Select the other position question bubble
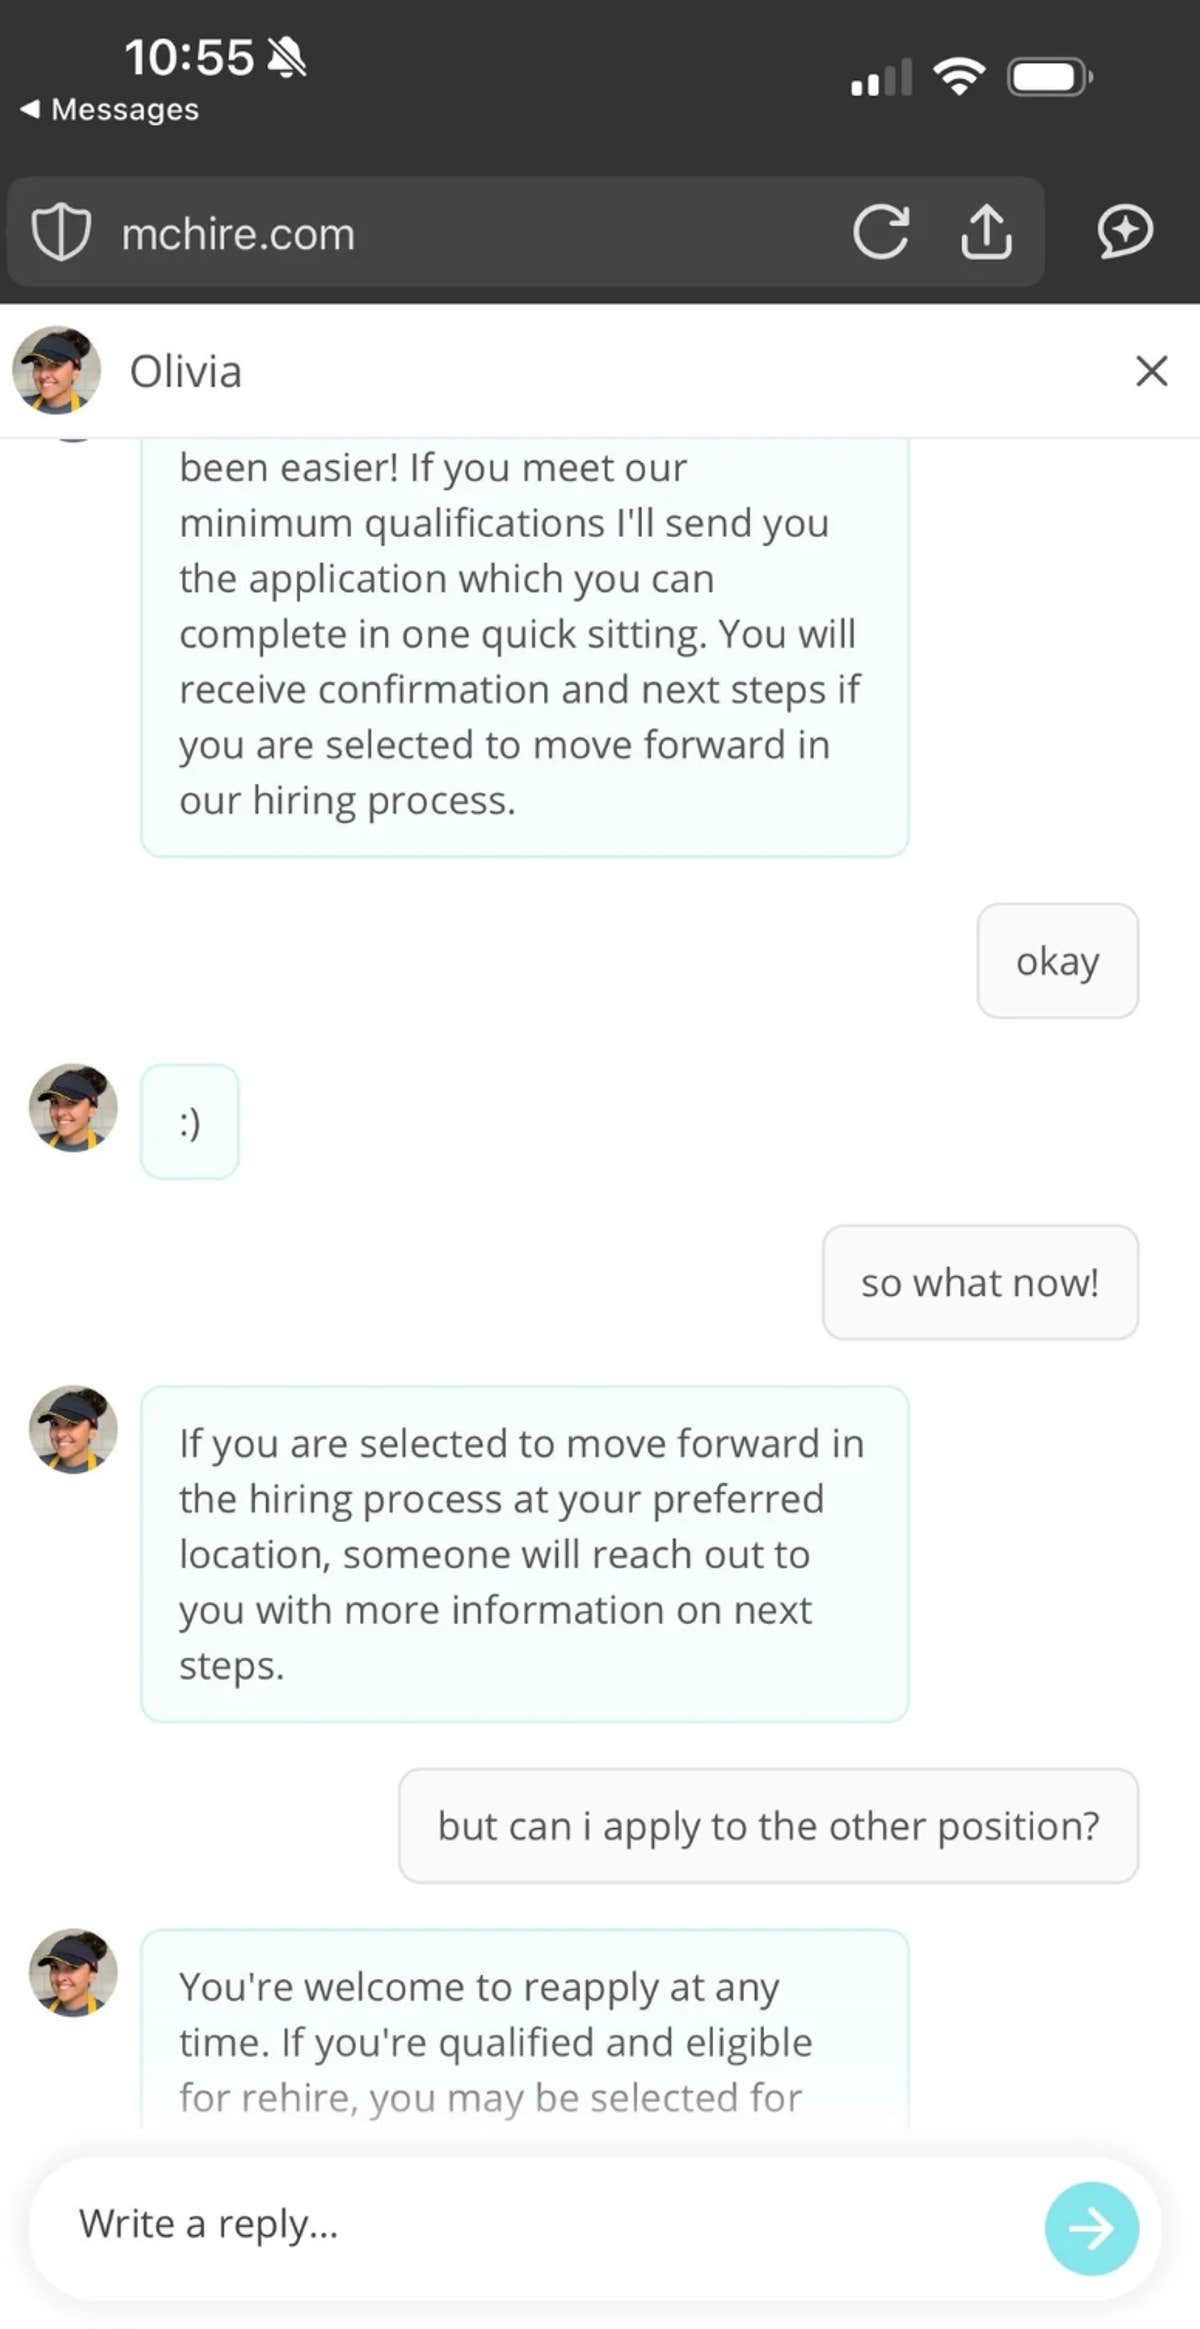1200x2329 pixels. pyautogui.click(x=767, y=1825)
